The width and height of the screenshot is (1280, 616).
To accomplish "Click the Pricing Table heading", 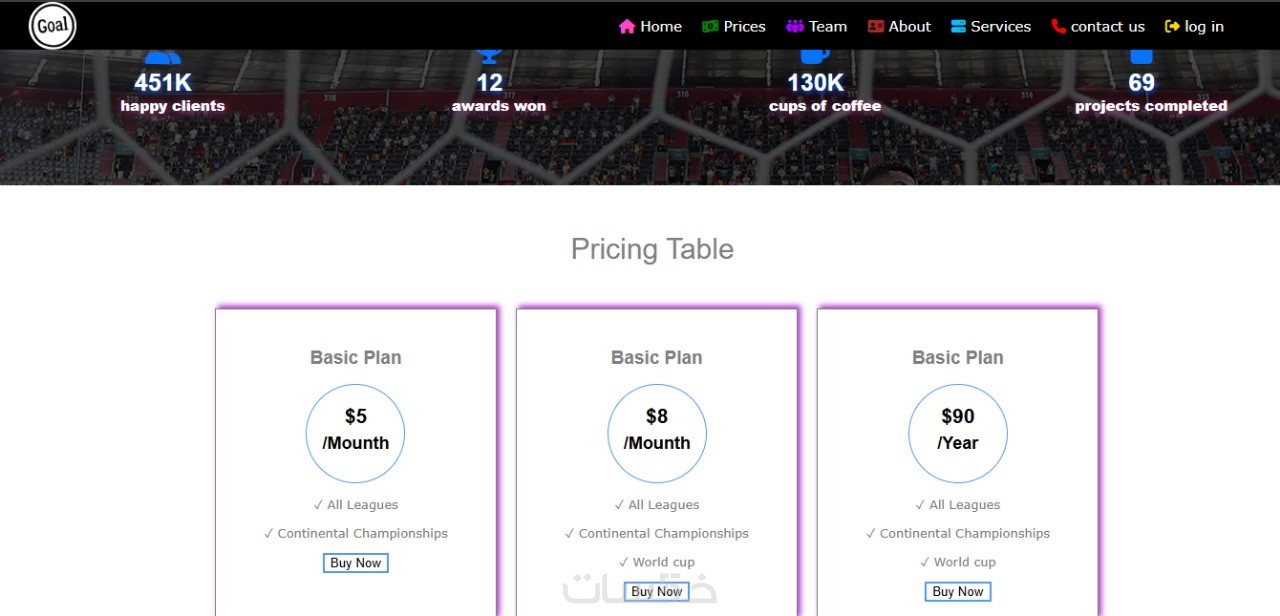I will (652, 249).
